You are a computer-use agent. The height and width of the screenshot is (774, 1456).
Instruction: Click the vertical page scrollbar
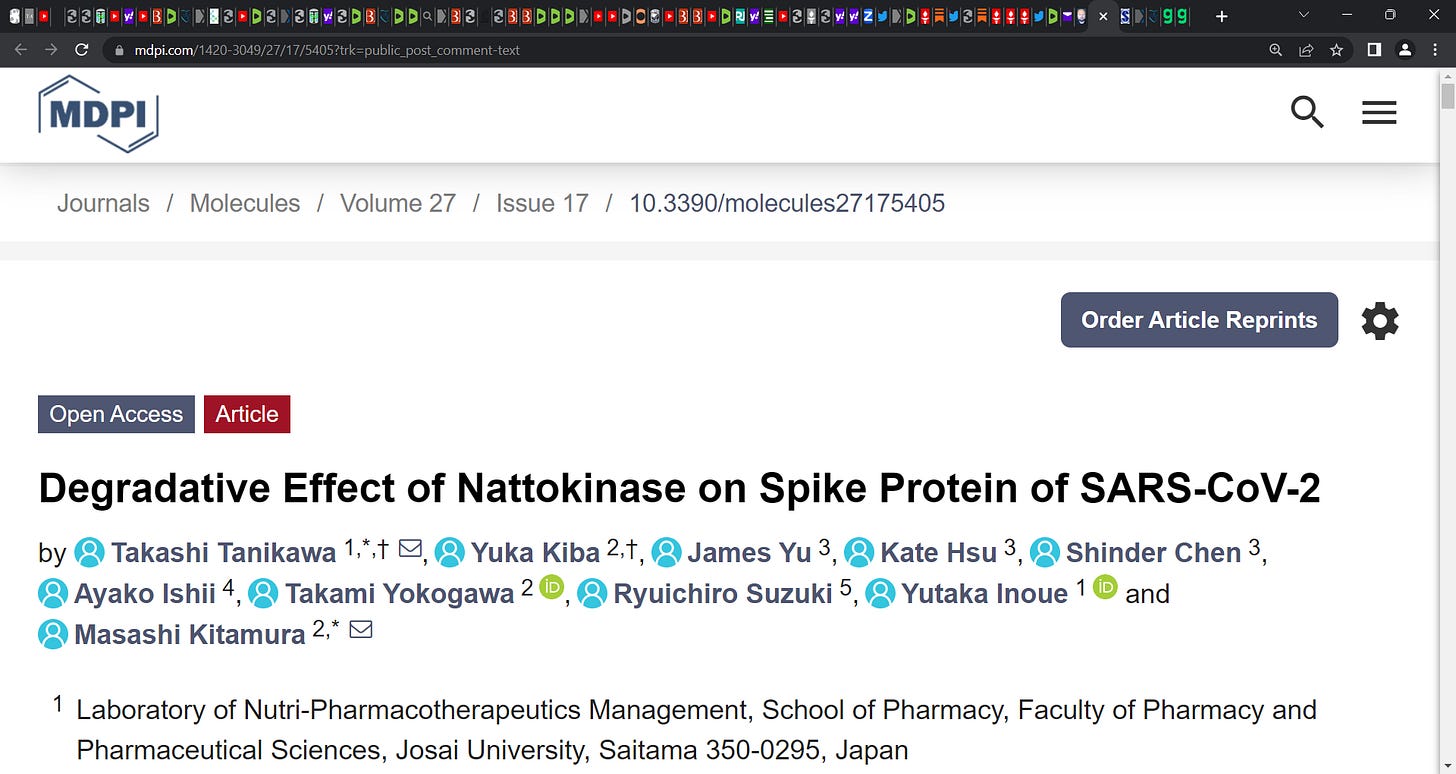[x=1447, y=420]
